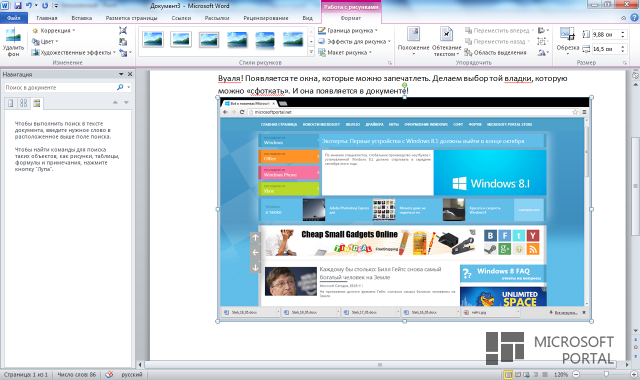
Task: Click the Word application icon in the title bar
Action: pyautogui.click(x=5, y=6)
